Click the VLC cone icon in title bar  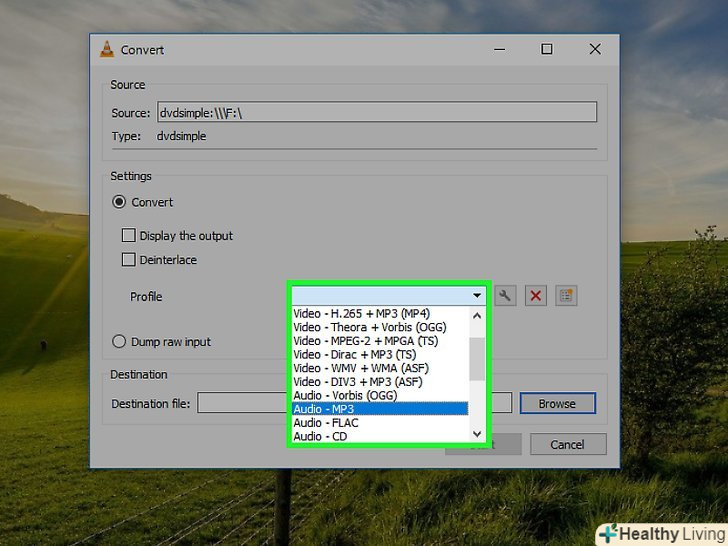[107, 49]
